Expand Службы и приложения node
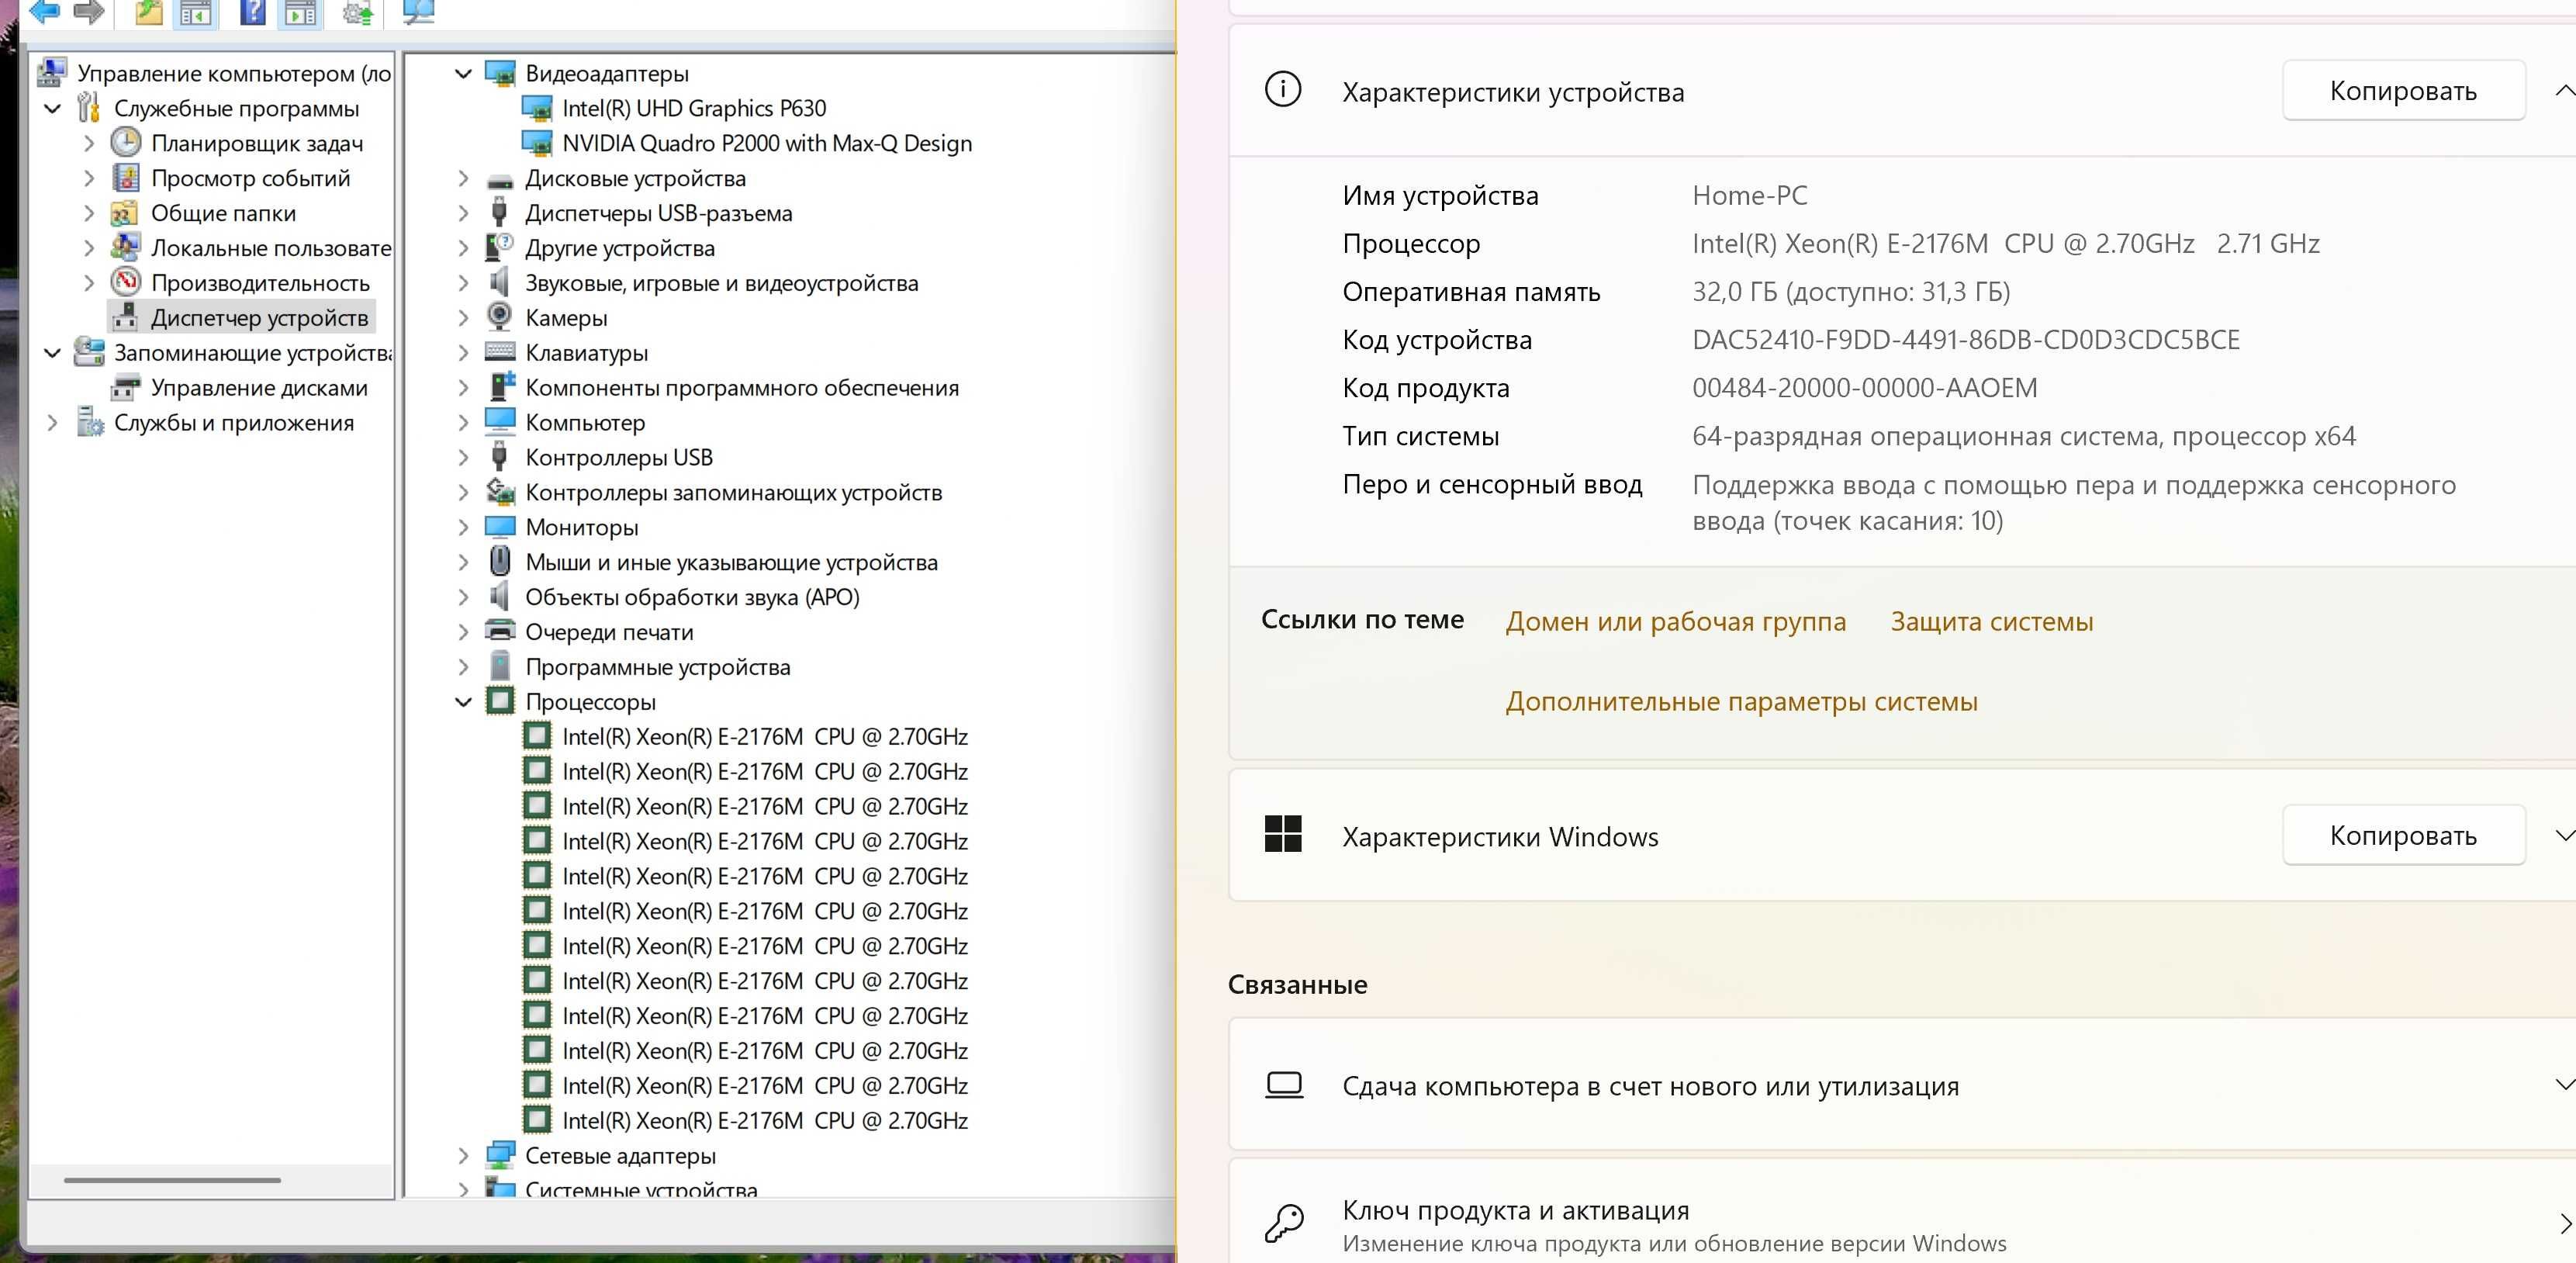Image resolution: width=2576 pixels, height=1263 pixels. pos(53,423)
